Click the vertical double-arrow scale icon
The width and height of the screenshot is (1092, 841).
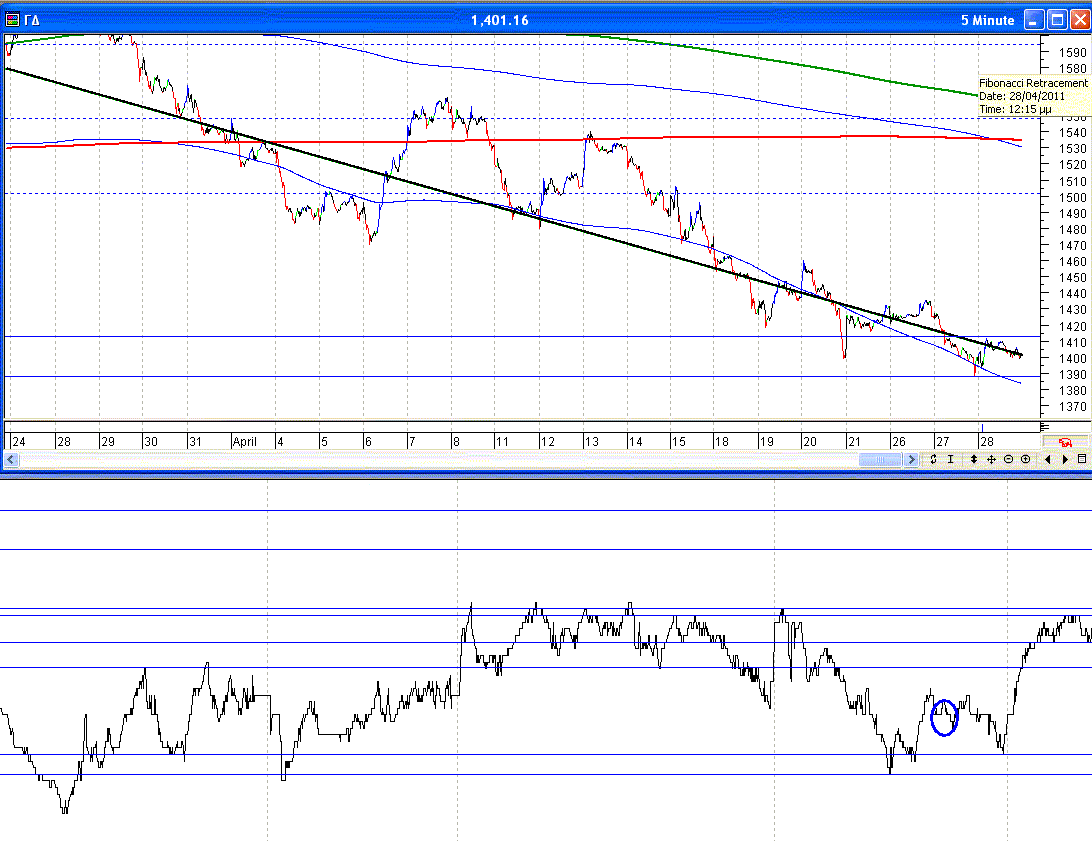click(974, 459)
